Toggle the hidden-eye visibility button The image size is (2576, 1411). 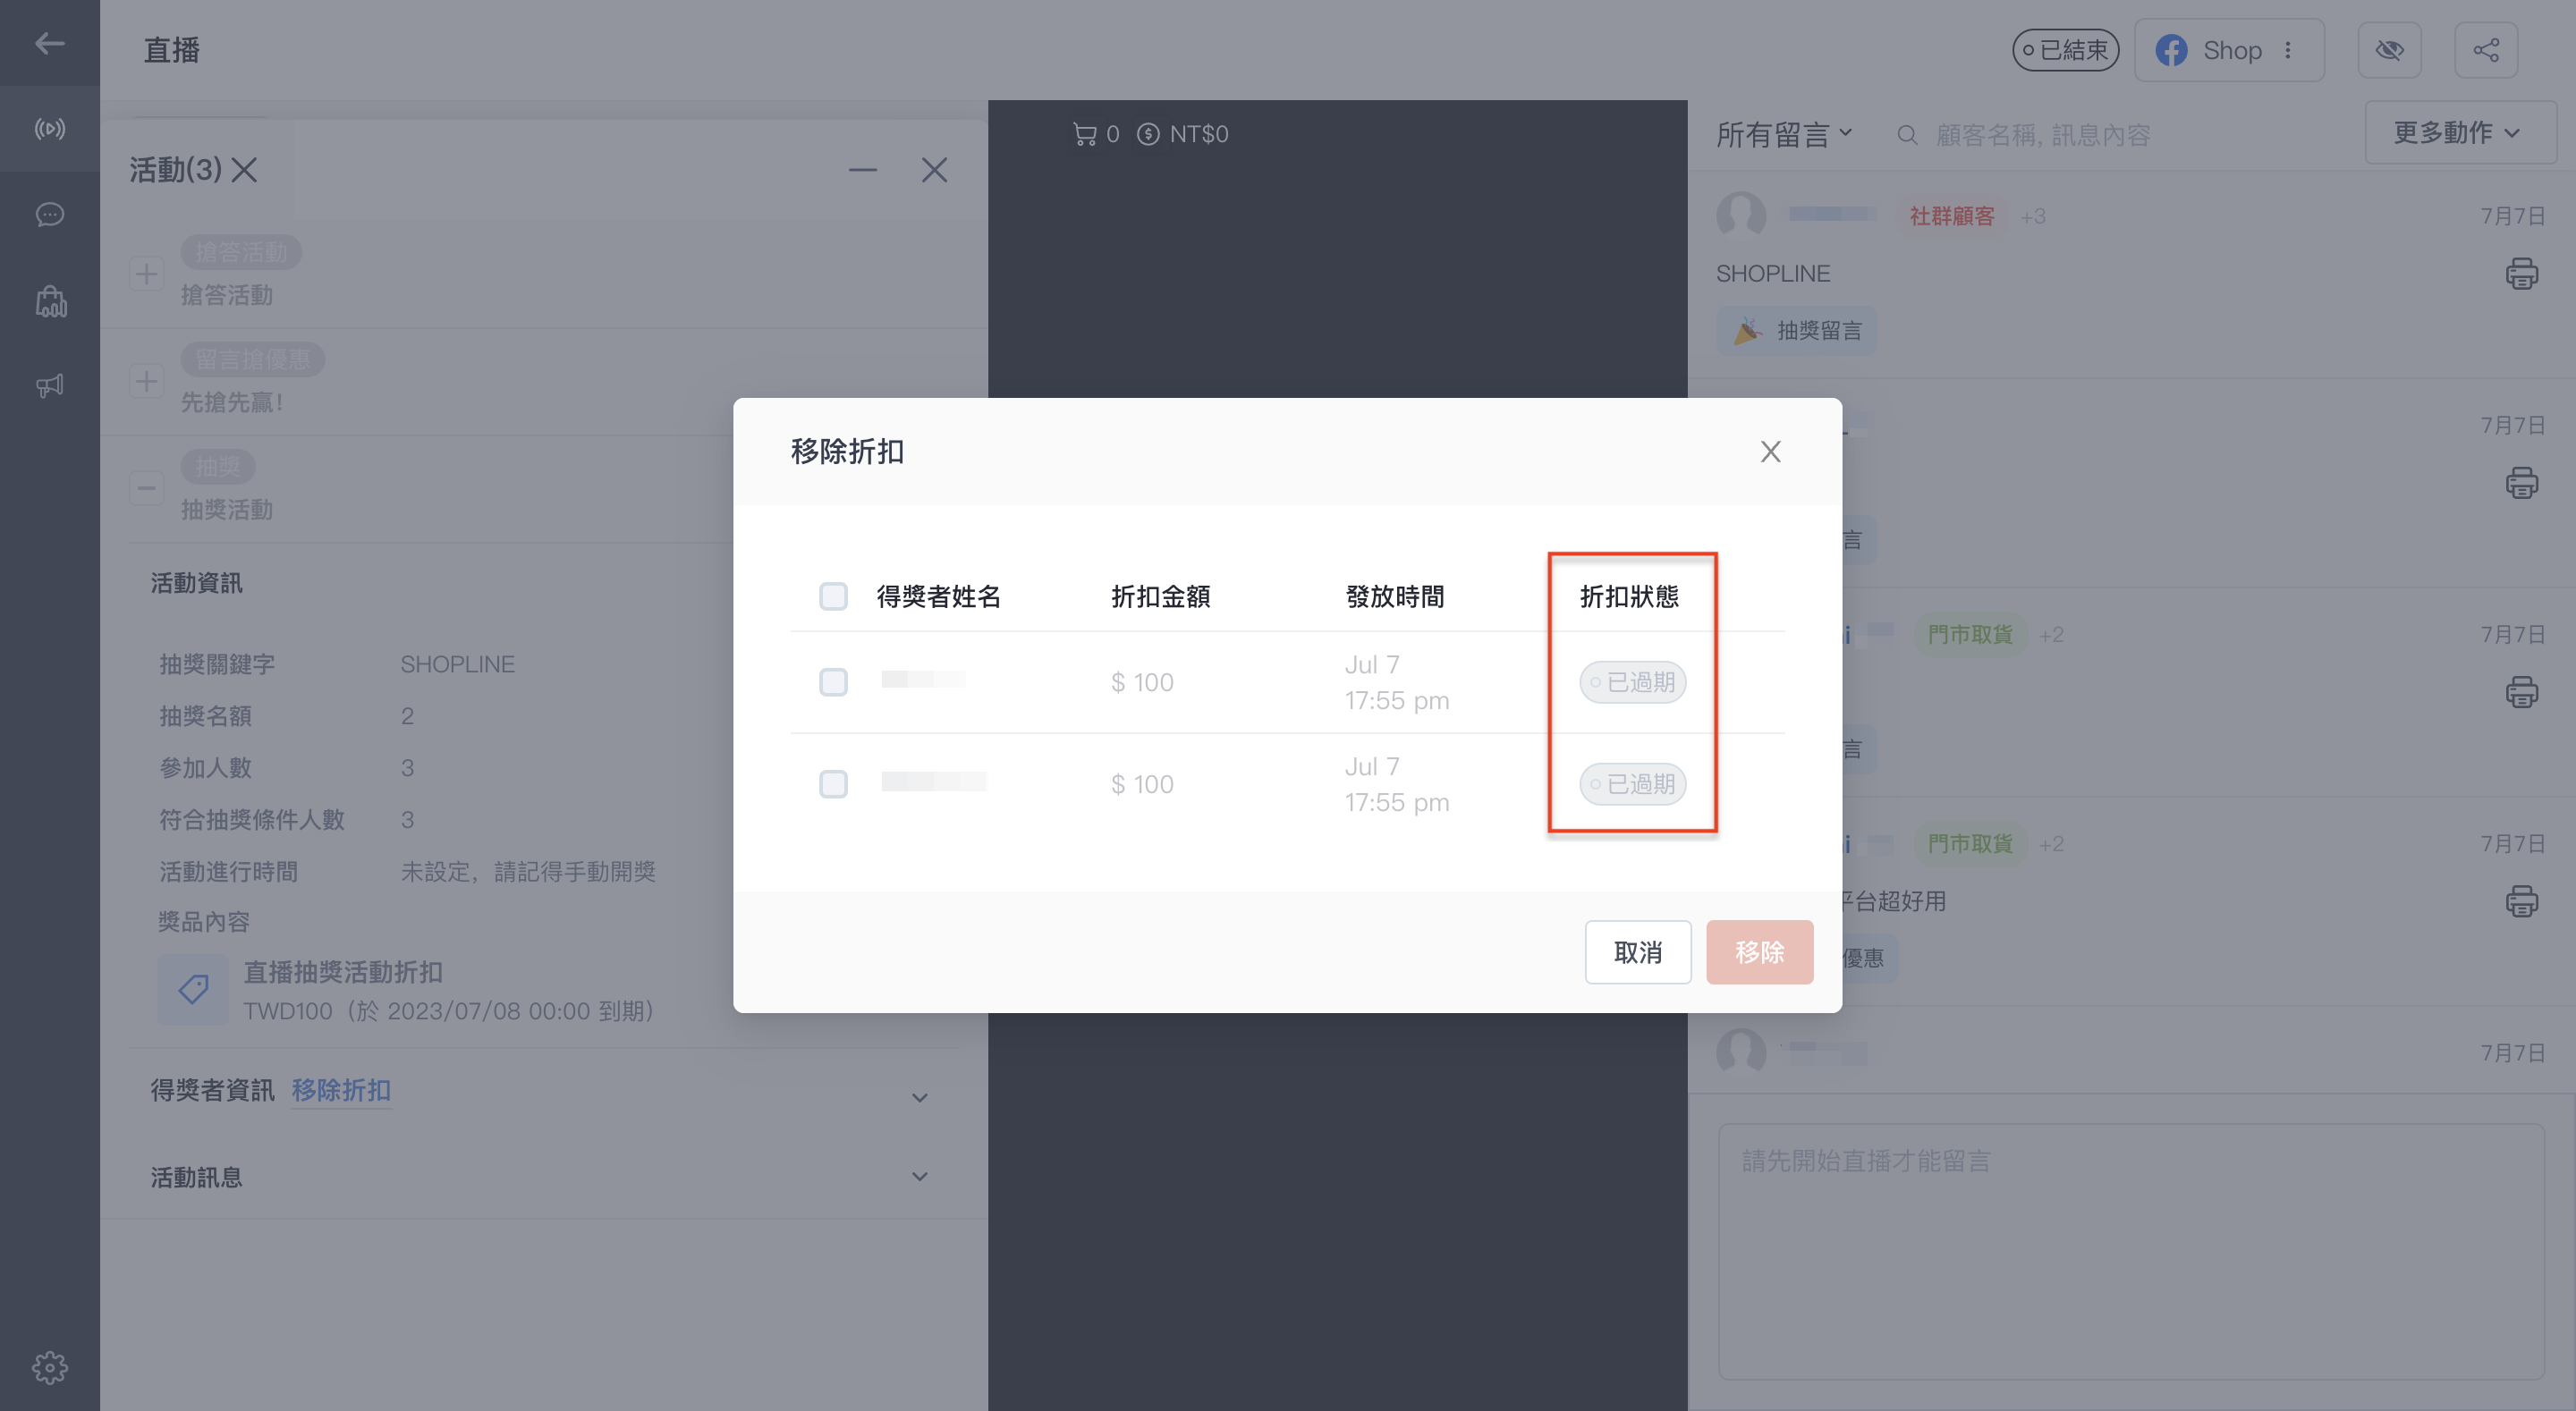(2389, 50)
